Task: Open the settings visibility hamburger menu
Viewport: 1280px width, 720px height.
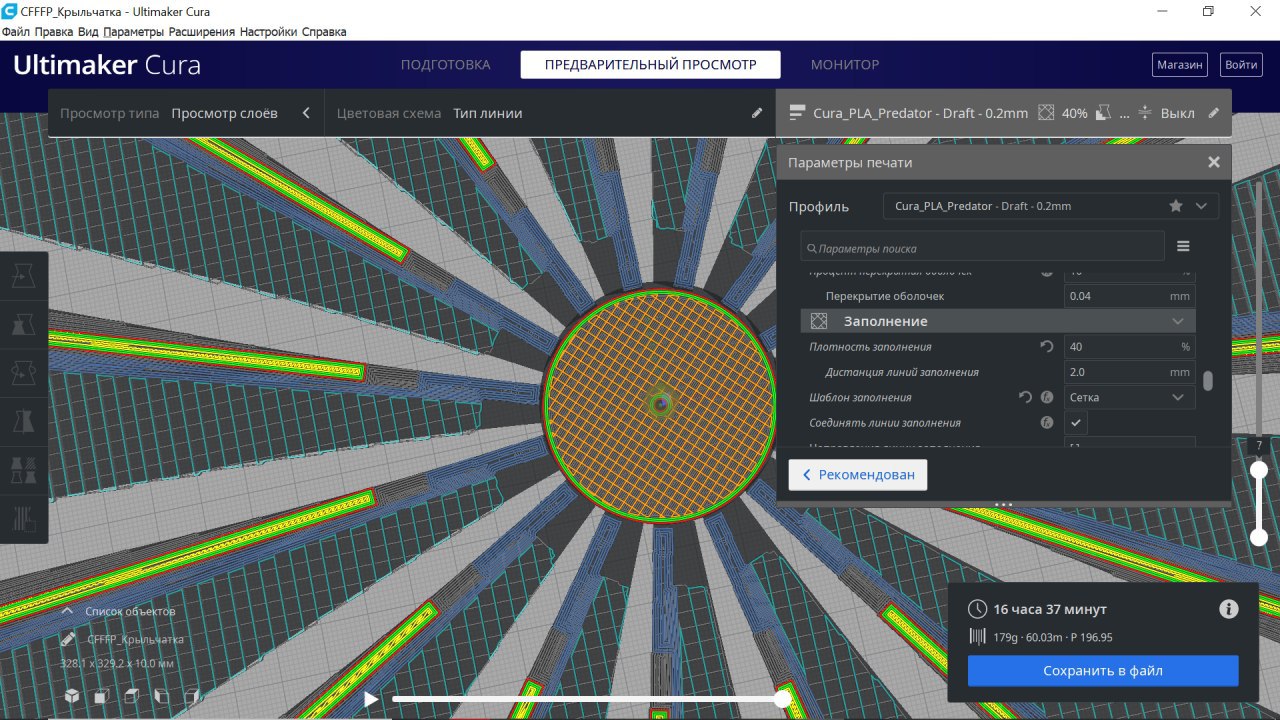Action: [x=1183, y=246]
